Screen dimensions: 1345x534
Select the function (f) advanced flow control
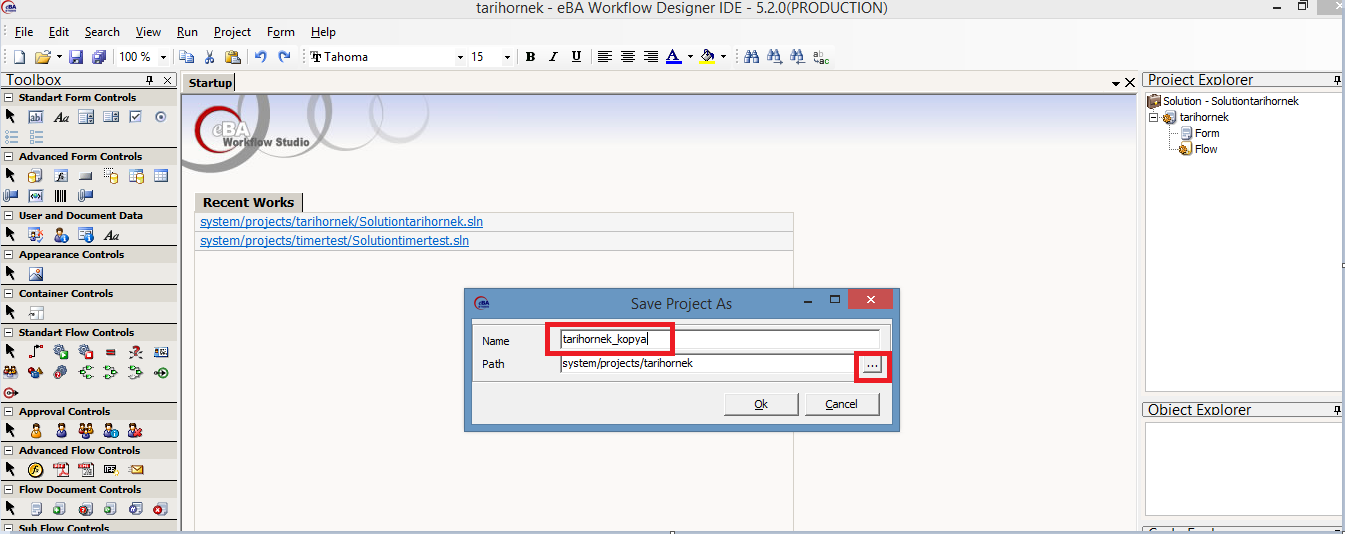(35, 469)
